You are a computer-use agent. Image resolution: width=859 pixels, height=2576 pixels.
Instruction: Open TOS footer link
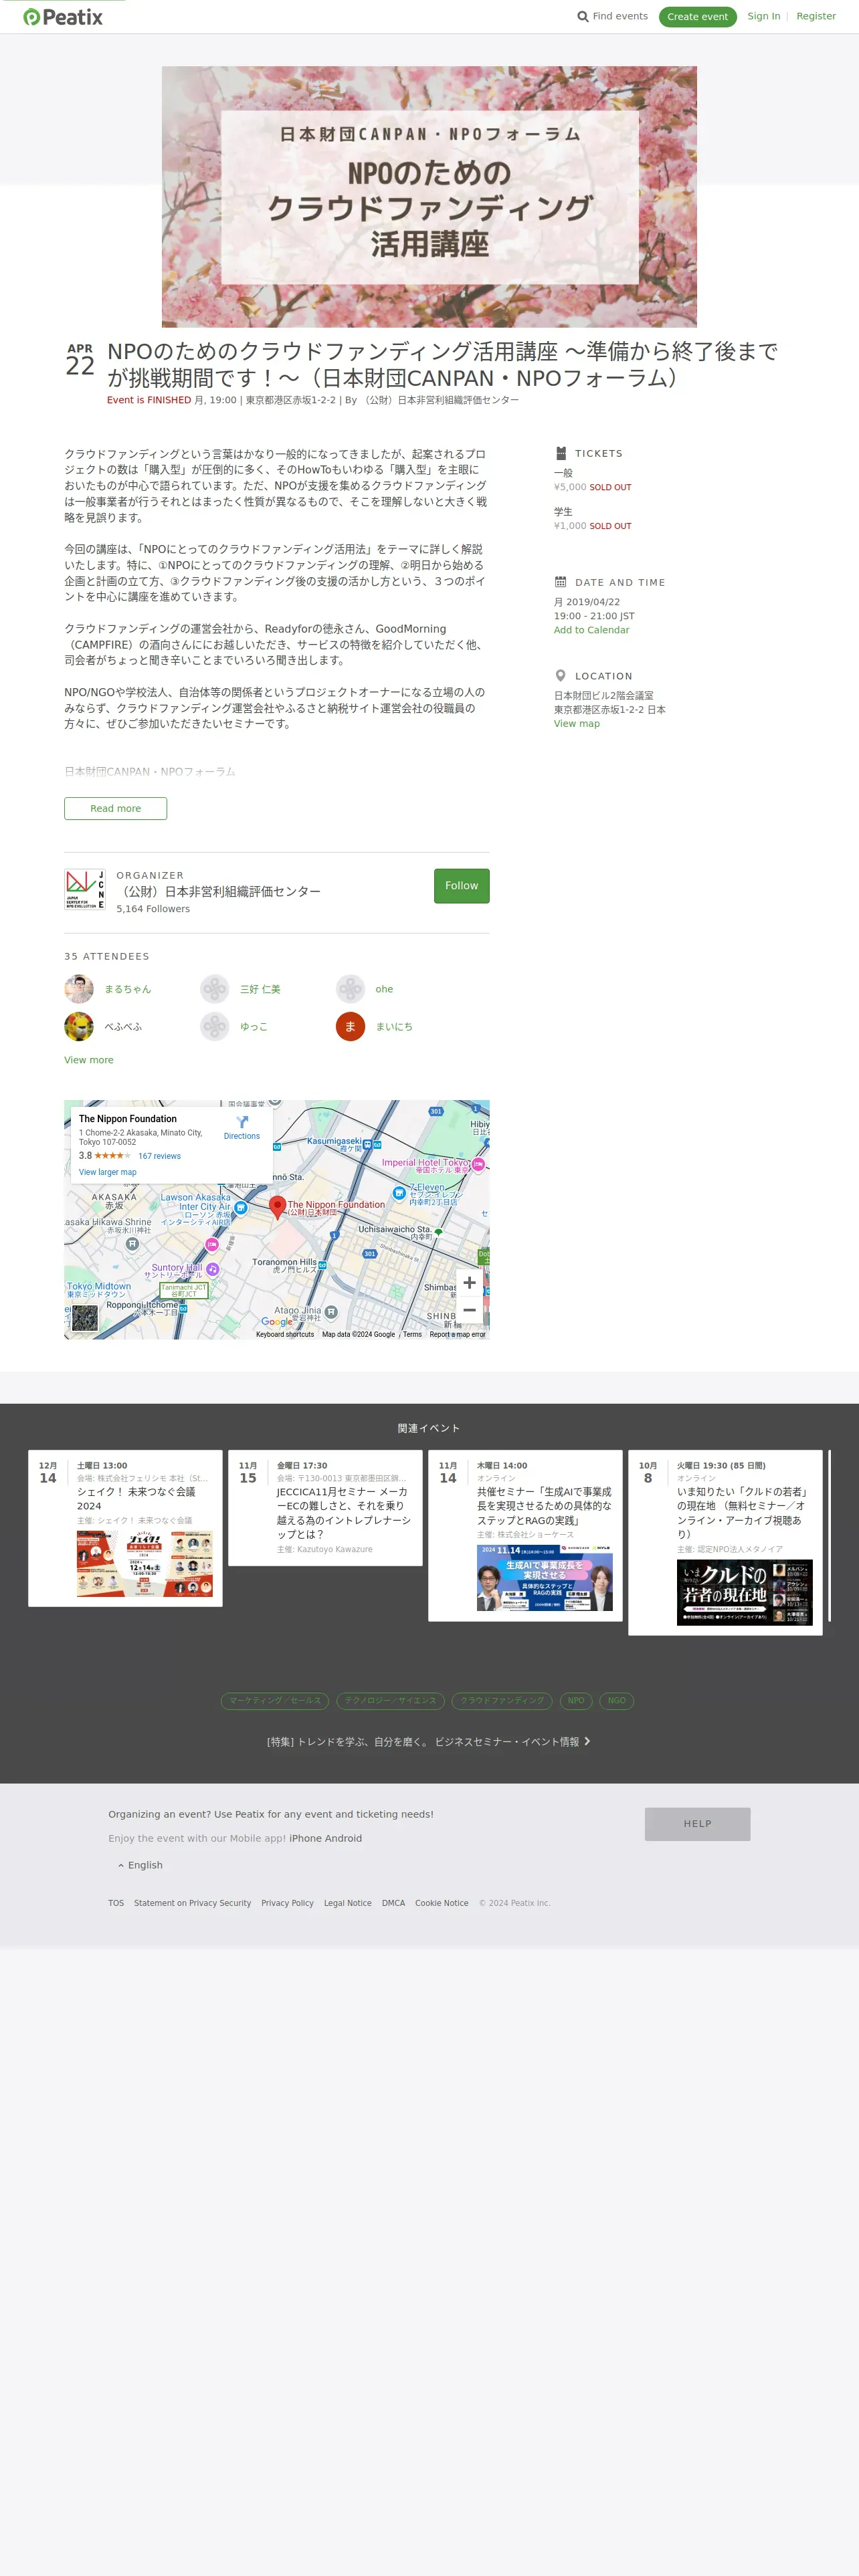[x=116, y=1903]
